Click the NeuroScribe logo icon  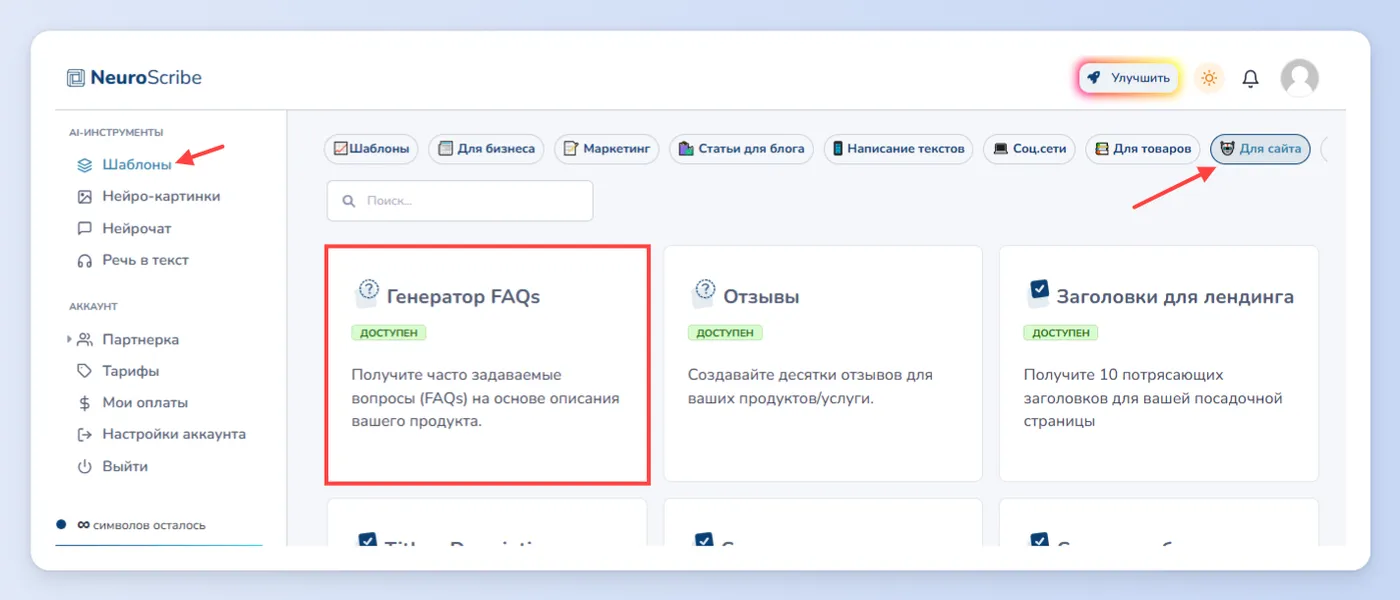76,77
